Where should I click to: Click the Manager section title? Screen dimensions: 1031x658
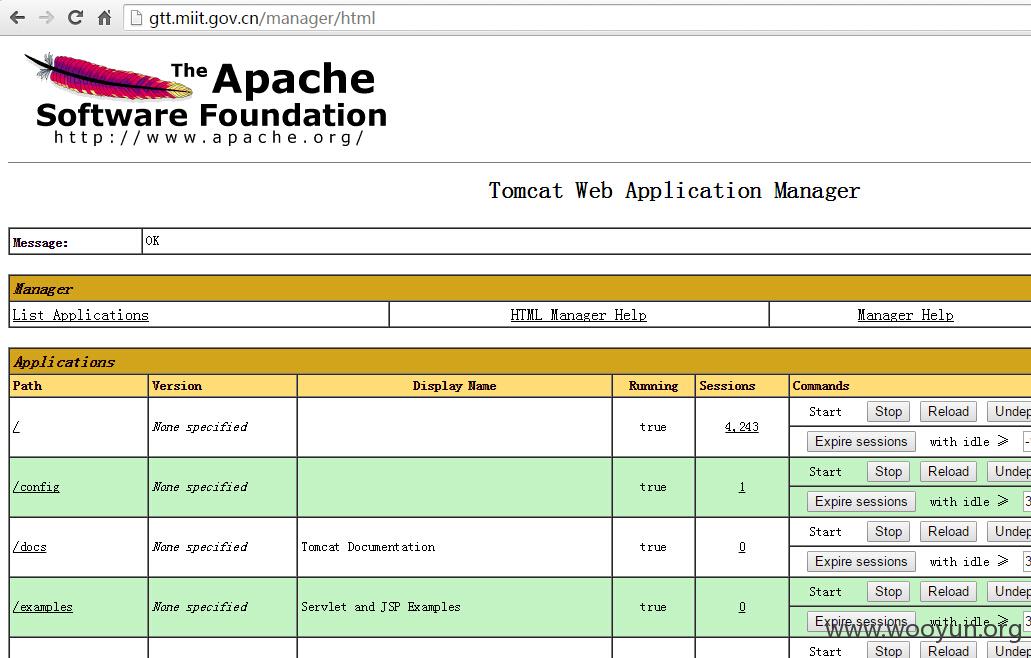pyautogui.click(x=43, y=289)
